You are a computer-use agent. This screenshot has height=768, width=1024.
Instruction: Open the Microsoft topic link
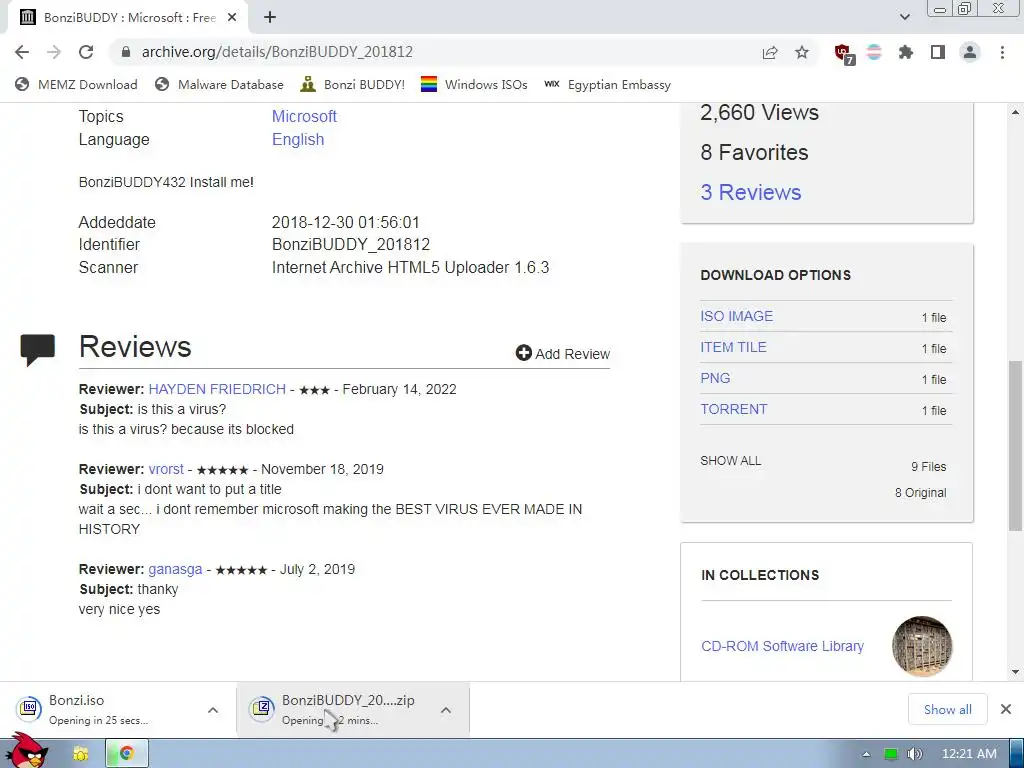click(x=304, y=116)
